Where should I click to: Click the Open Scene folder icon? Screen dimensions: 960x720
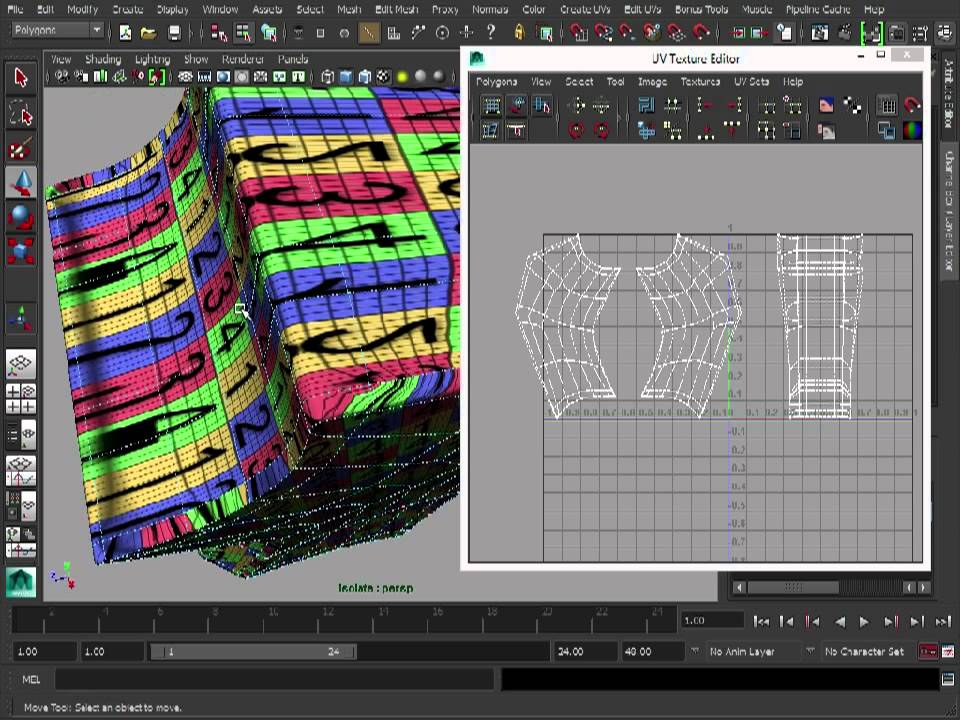(x=150, y=33)
